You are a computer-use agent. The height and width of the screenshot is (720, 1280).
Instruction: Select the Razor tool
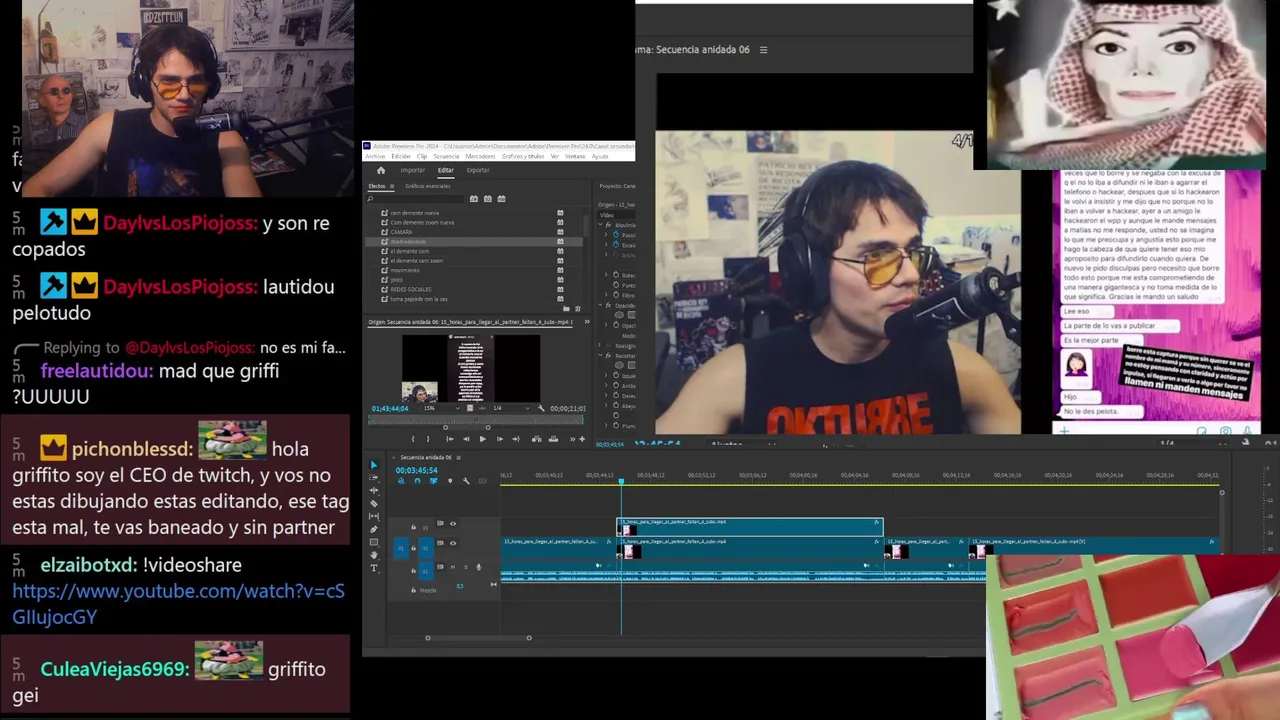[374, 503]
